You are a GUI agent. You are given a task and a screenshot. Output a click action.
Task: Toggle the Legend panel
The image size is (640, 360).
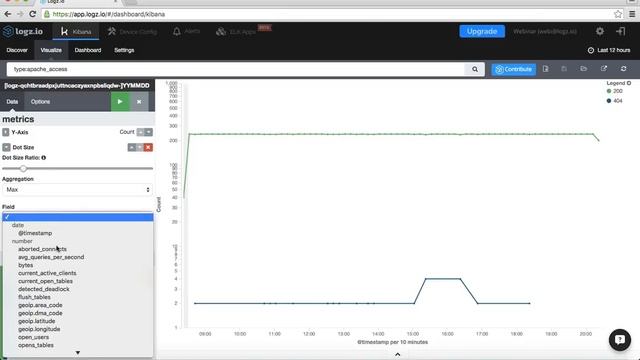619,83
